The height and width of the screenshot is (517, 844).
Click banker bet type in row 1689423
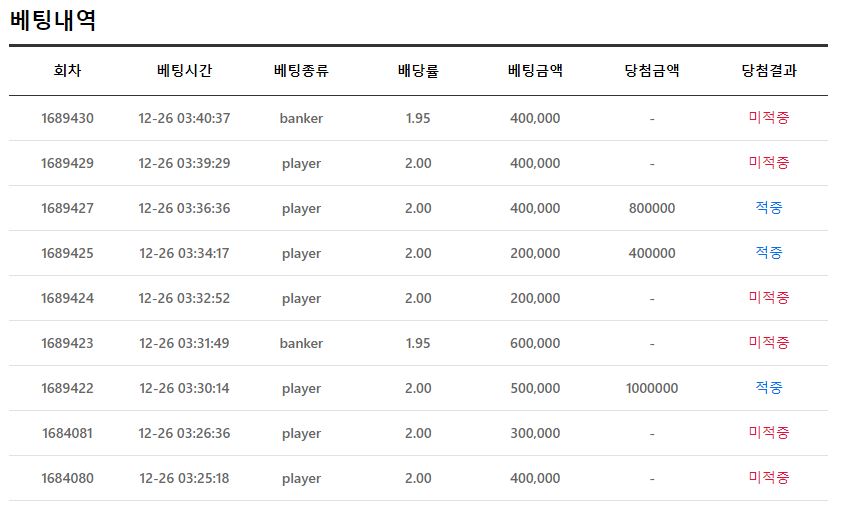301,343
